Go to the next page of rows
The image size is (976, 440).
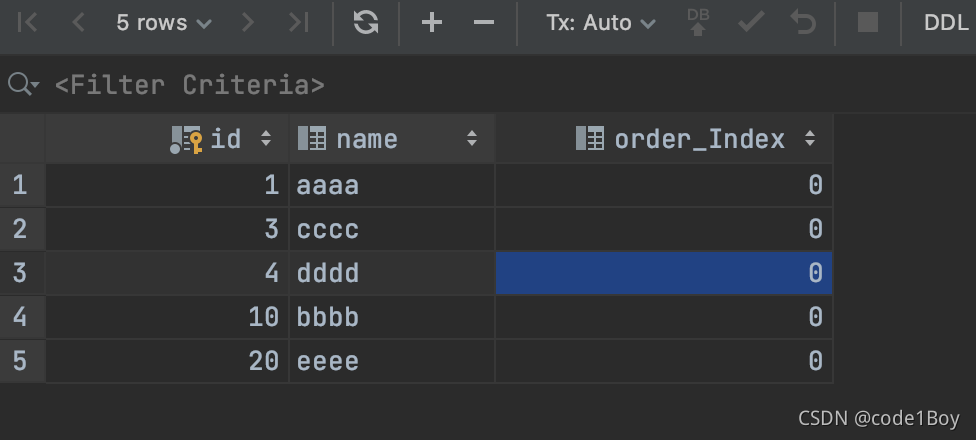[x=248, y=23]
